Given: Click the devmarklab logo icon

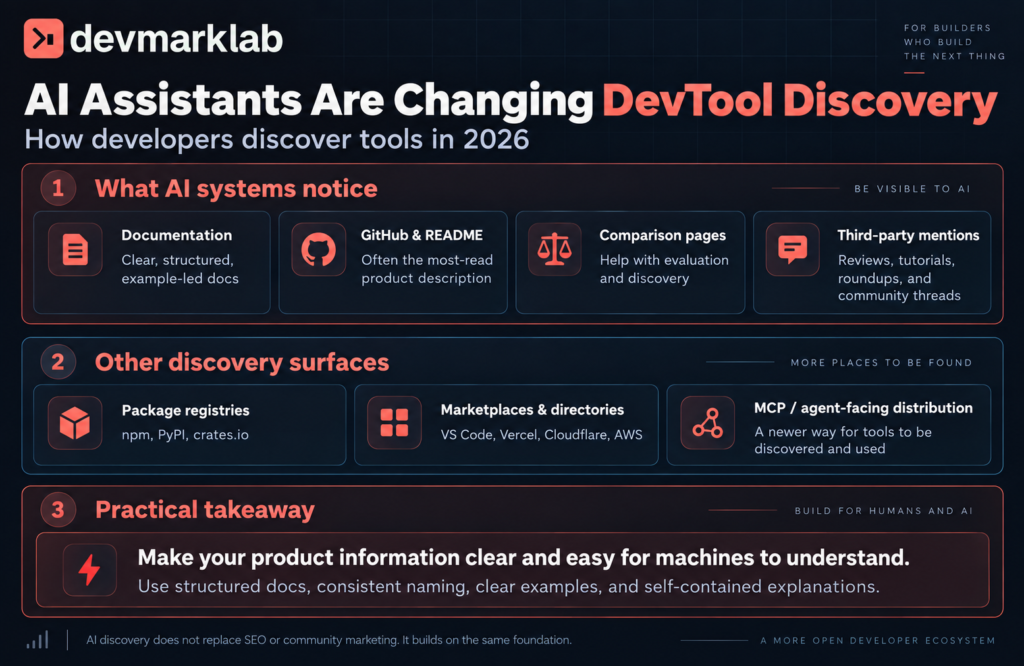Looking at the screenshot, I should pyautogui.click(x=44, y=39).
